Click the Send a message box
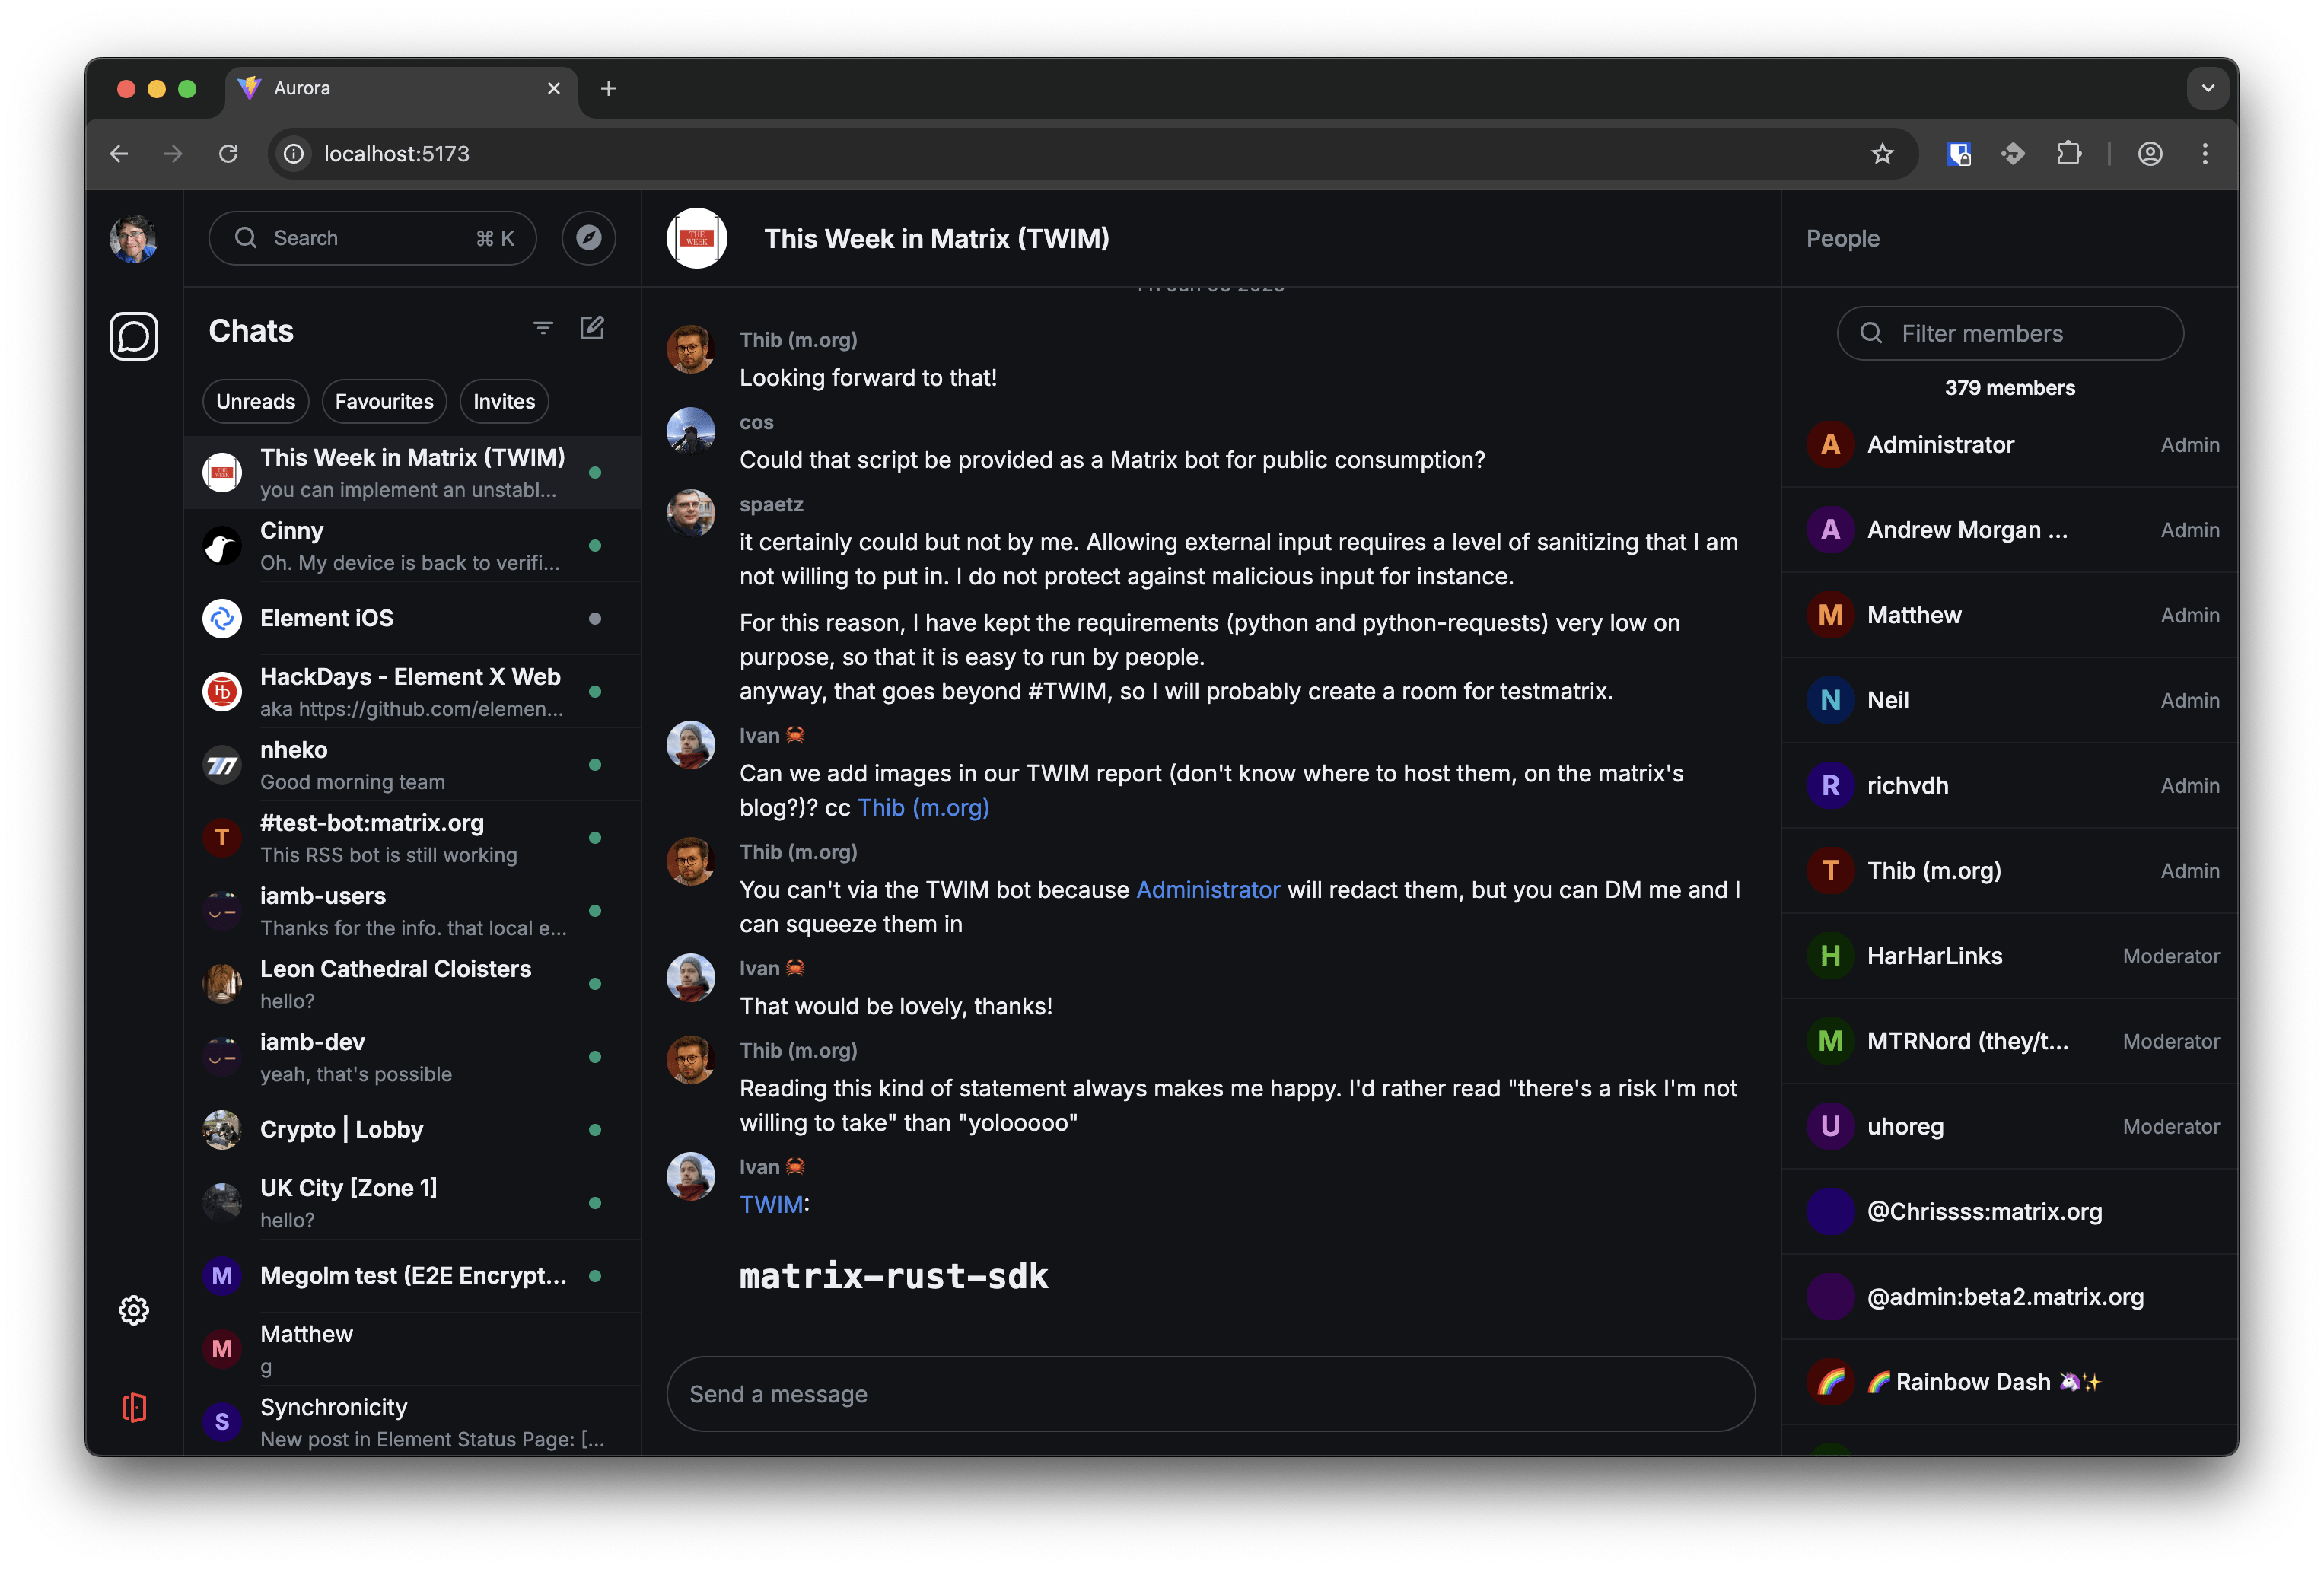Screen dimensions: 2324x1569 1210,1394
